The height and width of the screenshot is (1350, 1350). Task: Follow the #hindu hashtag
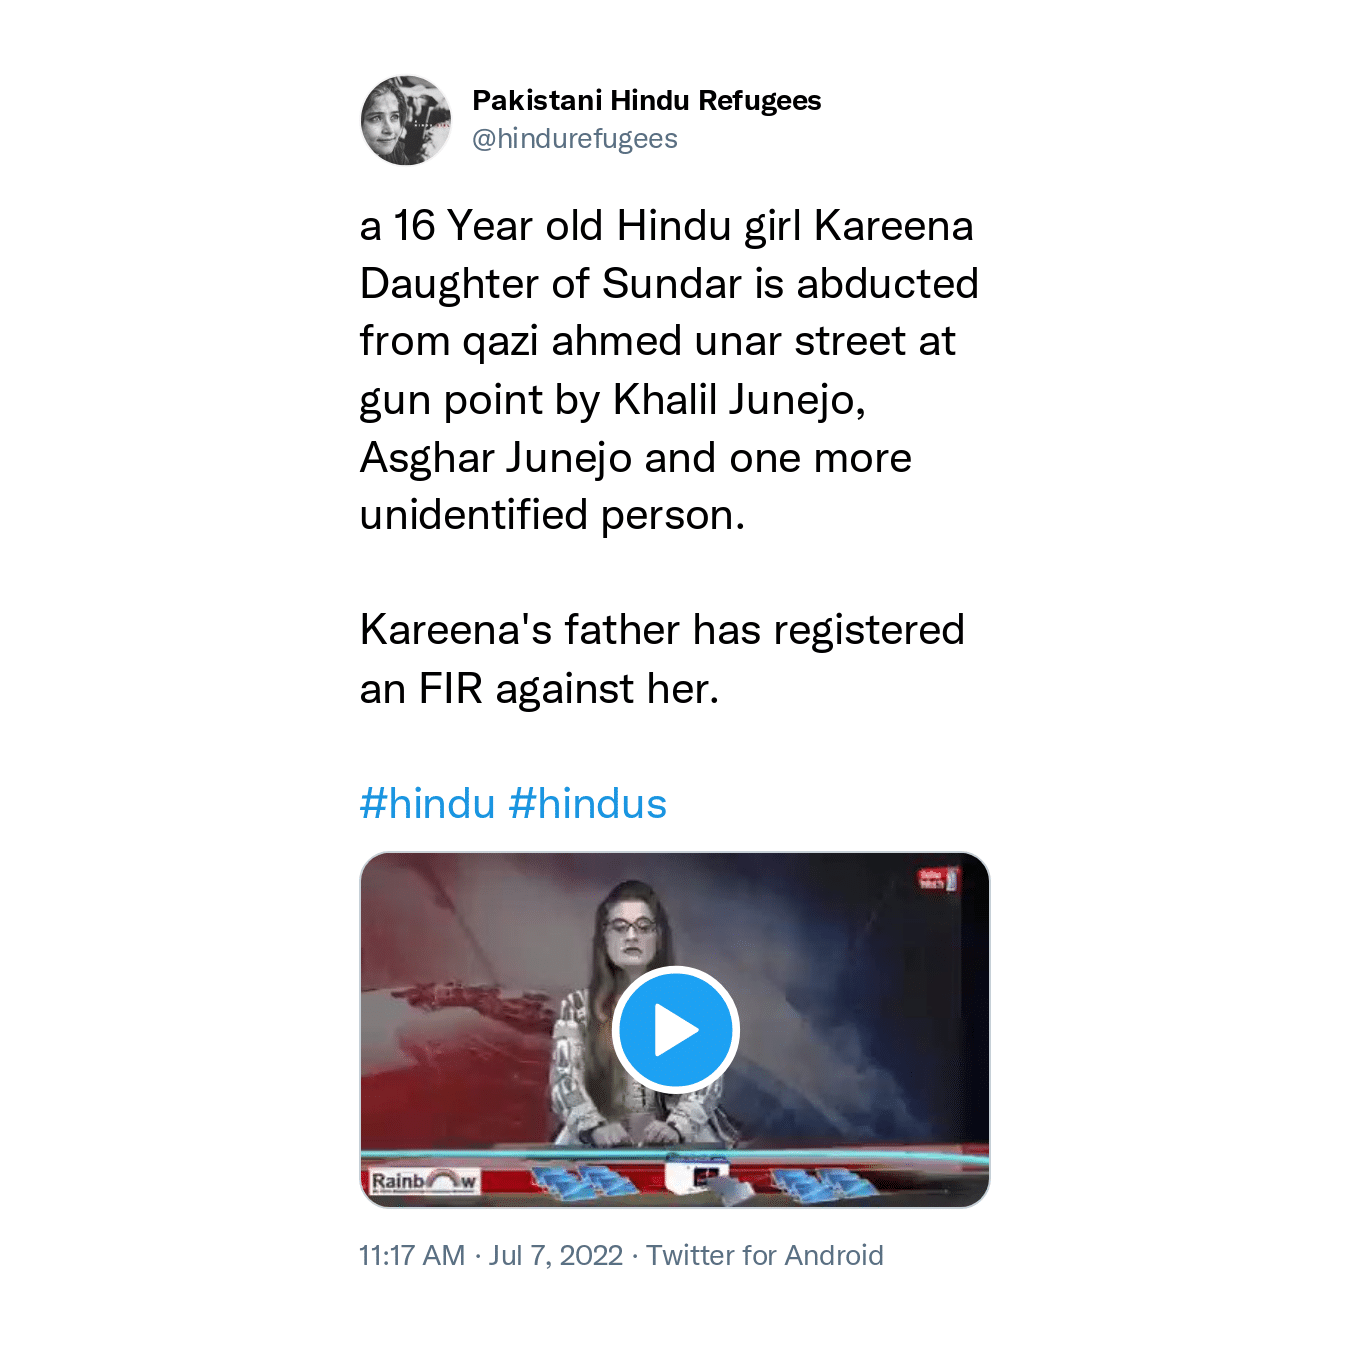tap(427, 804)
